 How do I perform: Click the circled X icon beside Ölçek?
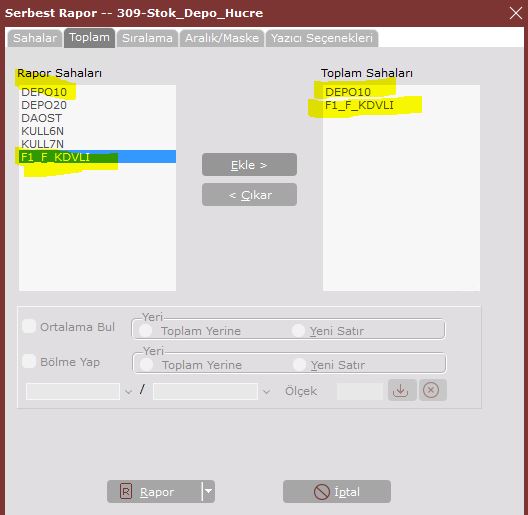[x=432, y=390]
